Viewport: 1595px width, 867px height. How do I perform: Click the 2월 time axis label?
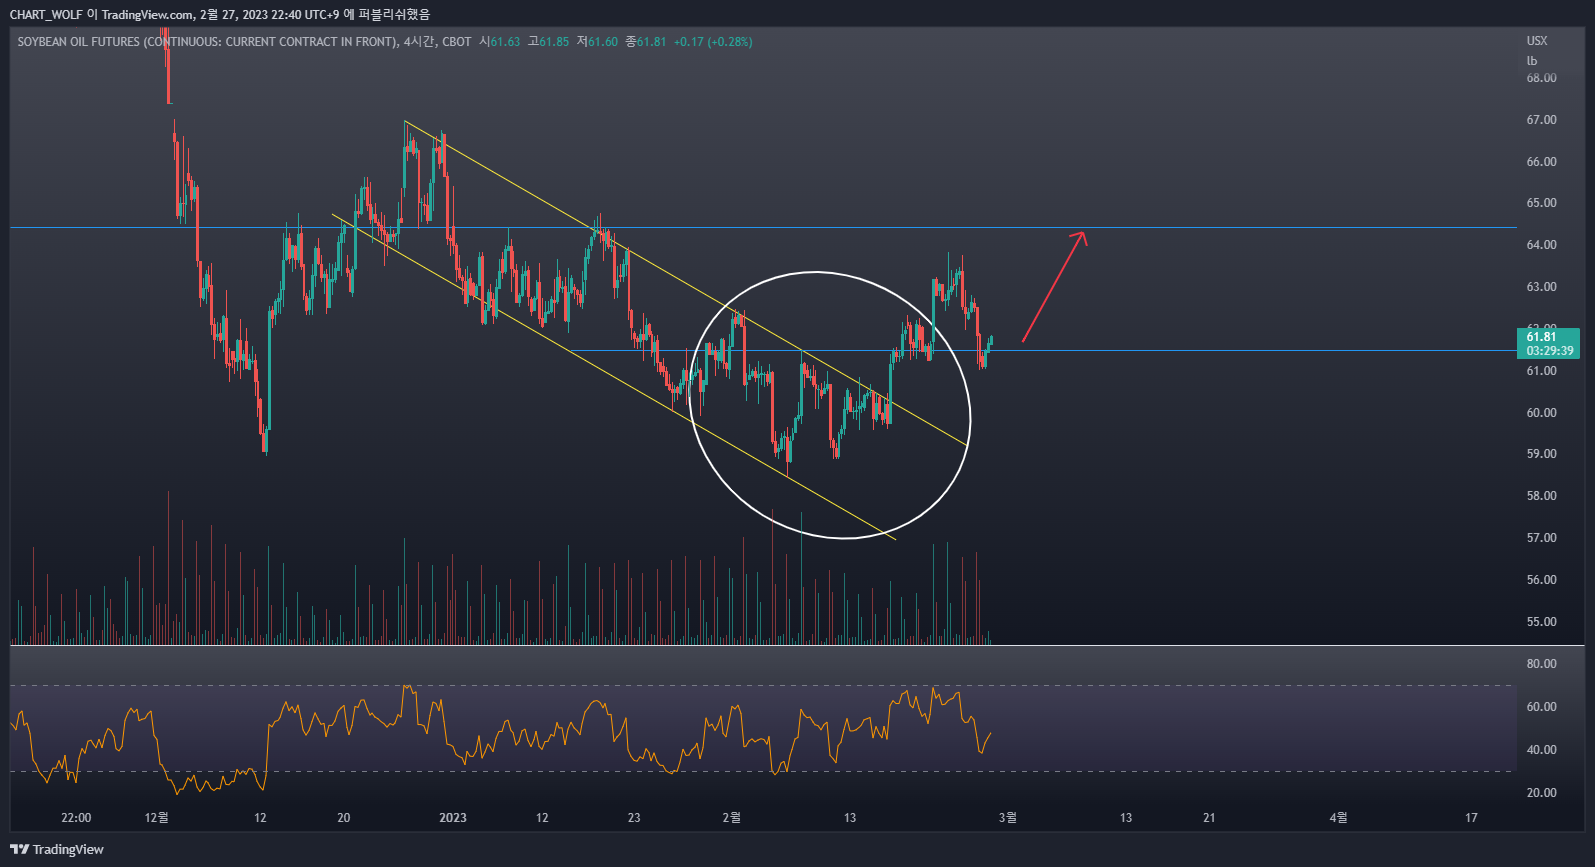click(x=732, y=818)
